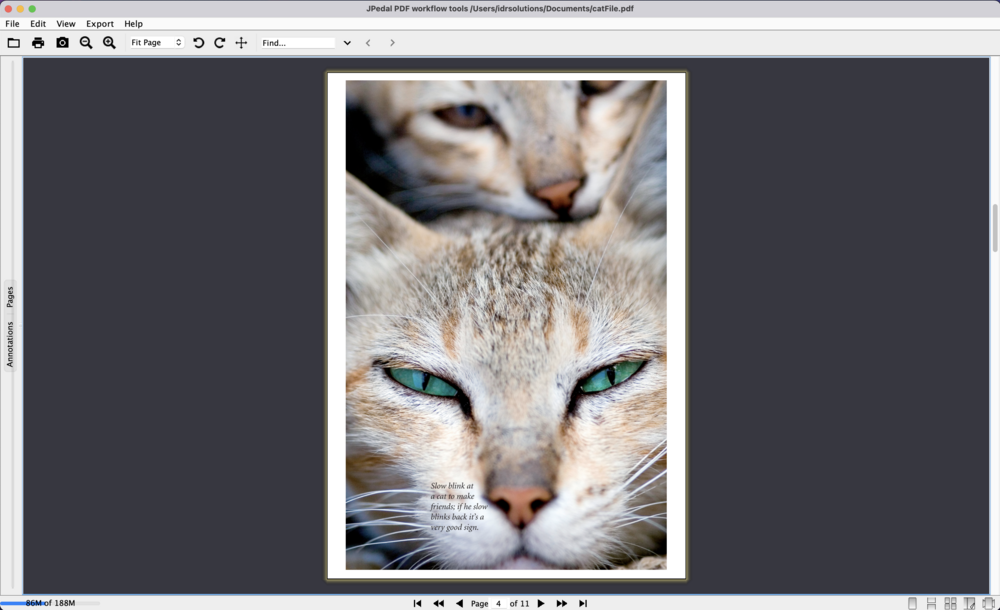Viewport: 1000px width, 610px height.
Task: Open the print dialog
Action: tap(38, 42)
